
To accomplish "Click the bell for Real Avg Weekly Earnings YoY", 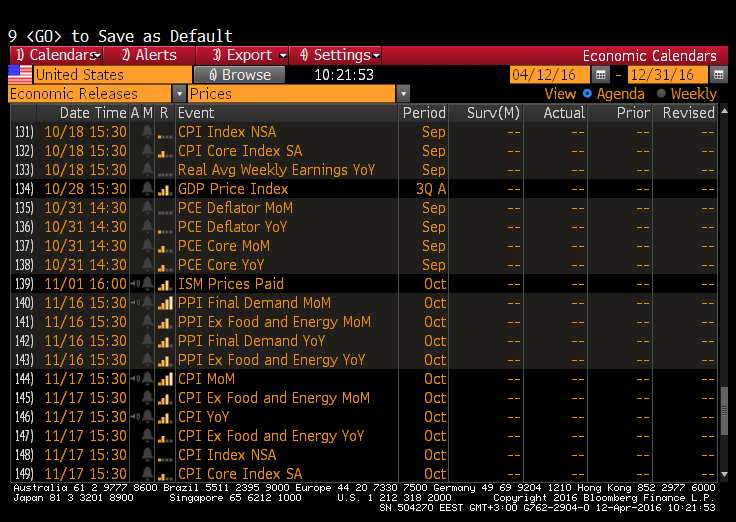I will click(x=147, y=169).
